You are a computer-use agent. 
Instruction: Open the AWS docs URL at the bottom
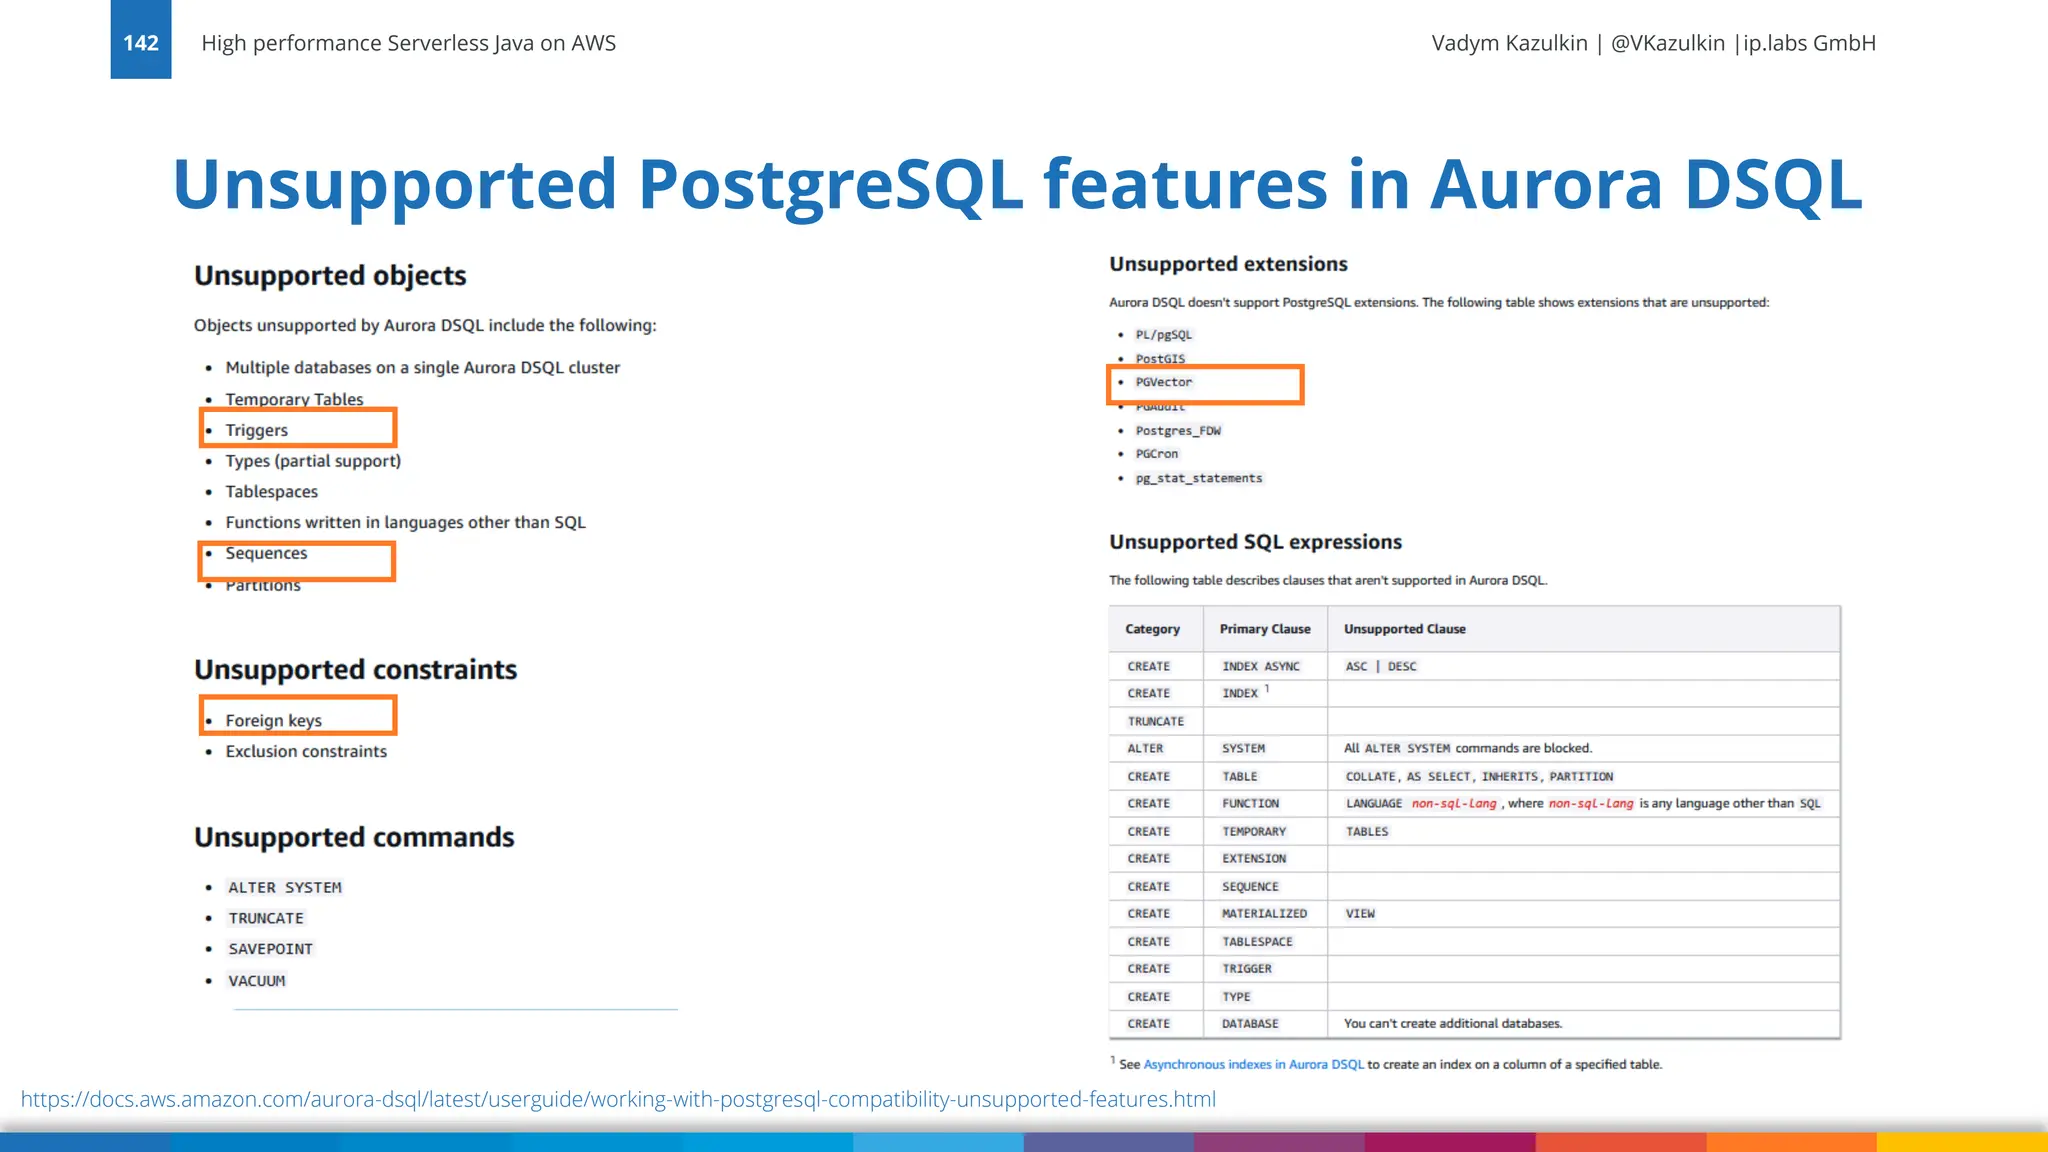[618, 1099]
